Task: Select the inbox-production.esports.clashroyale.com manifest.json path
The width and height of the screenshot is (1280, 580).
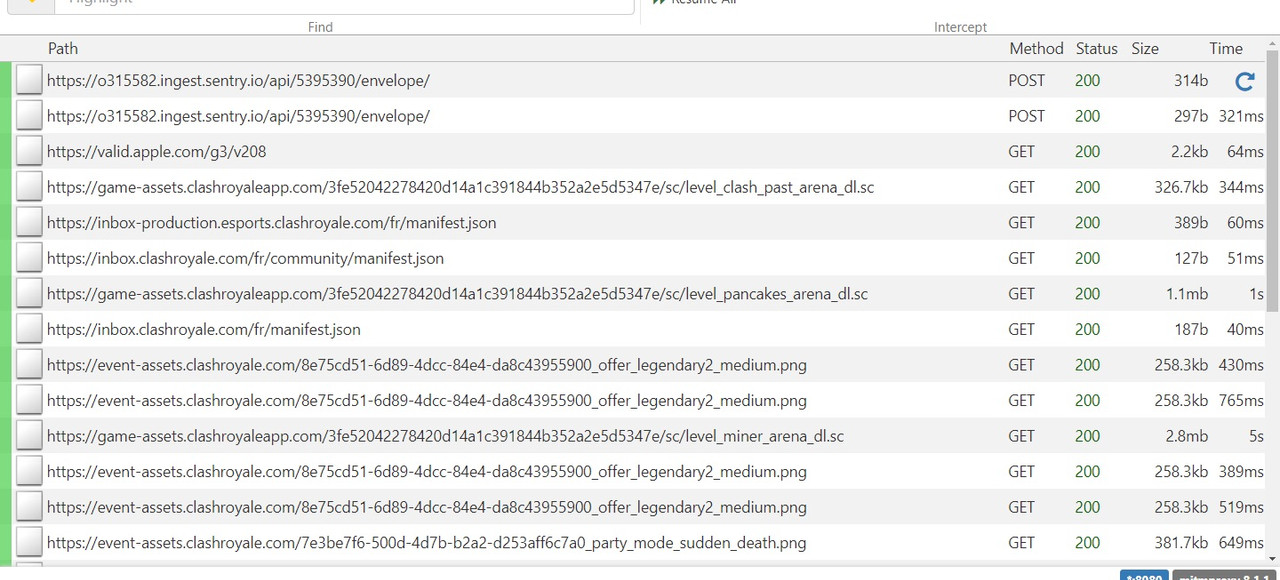Action: pyautogui.click(x=271, y=223)
